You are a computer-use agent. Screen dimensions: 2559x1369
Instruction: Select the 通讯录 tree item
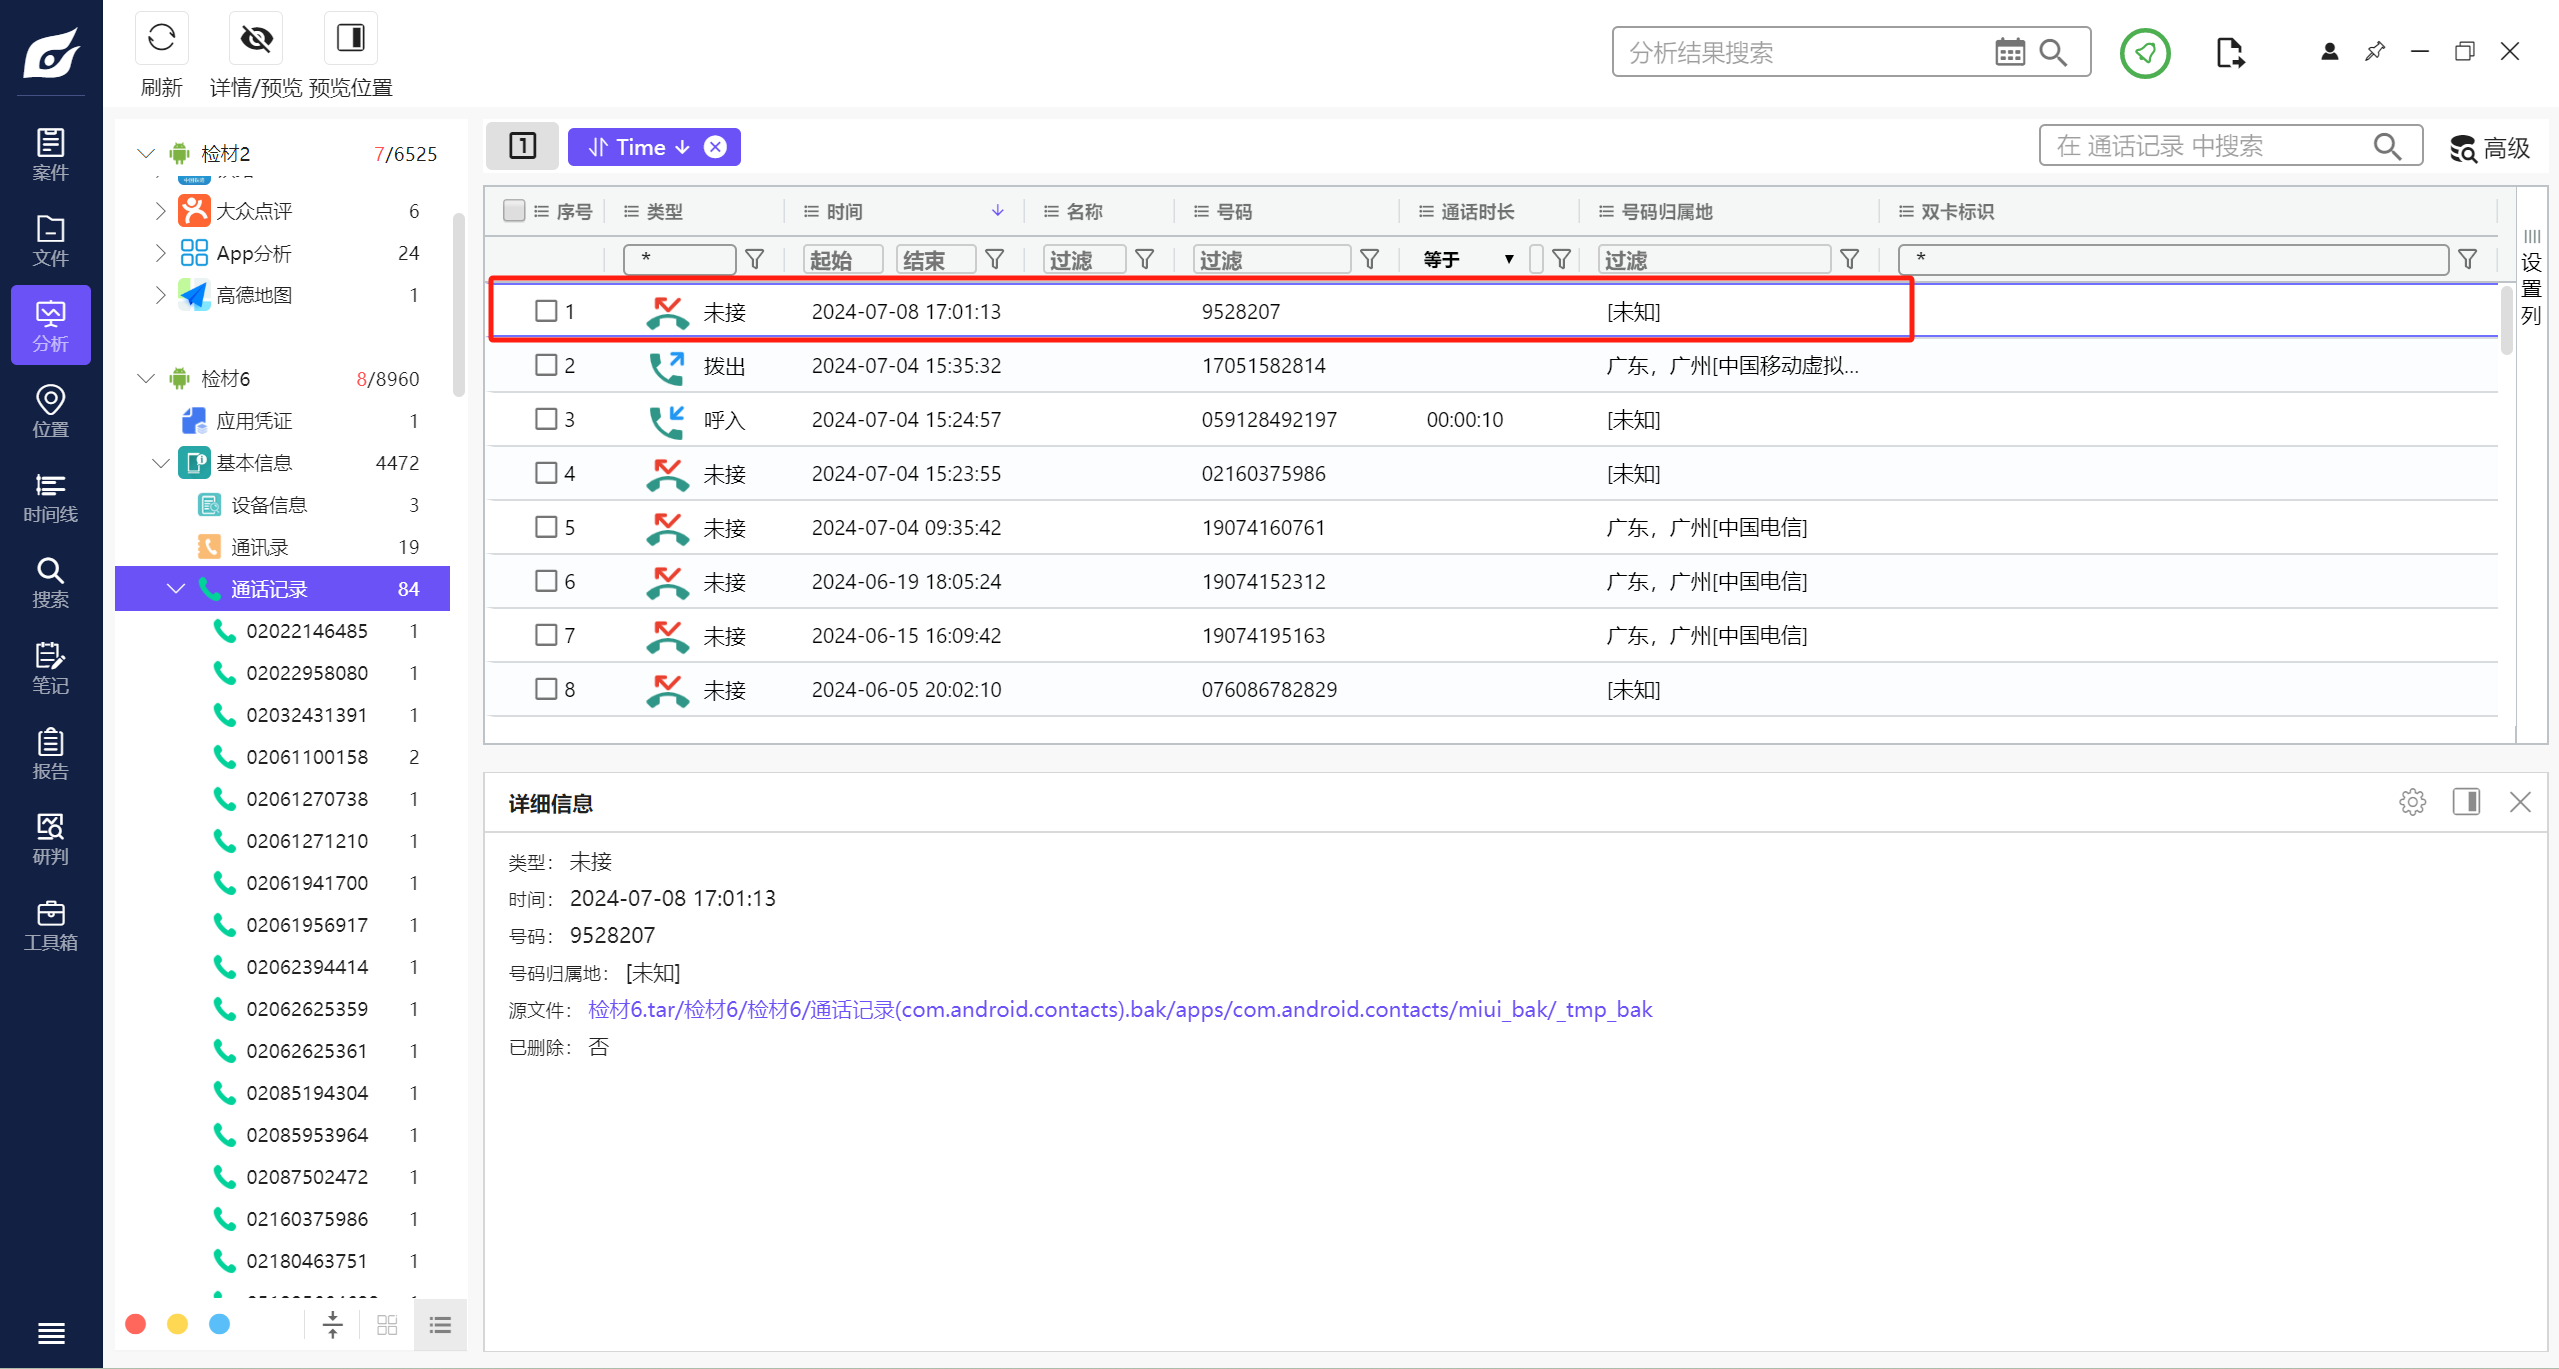(259, 547)
